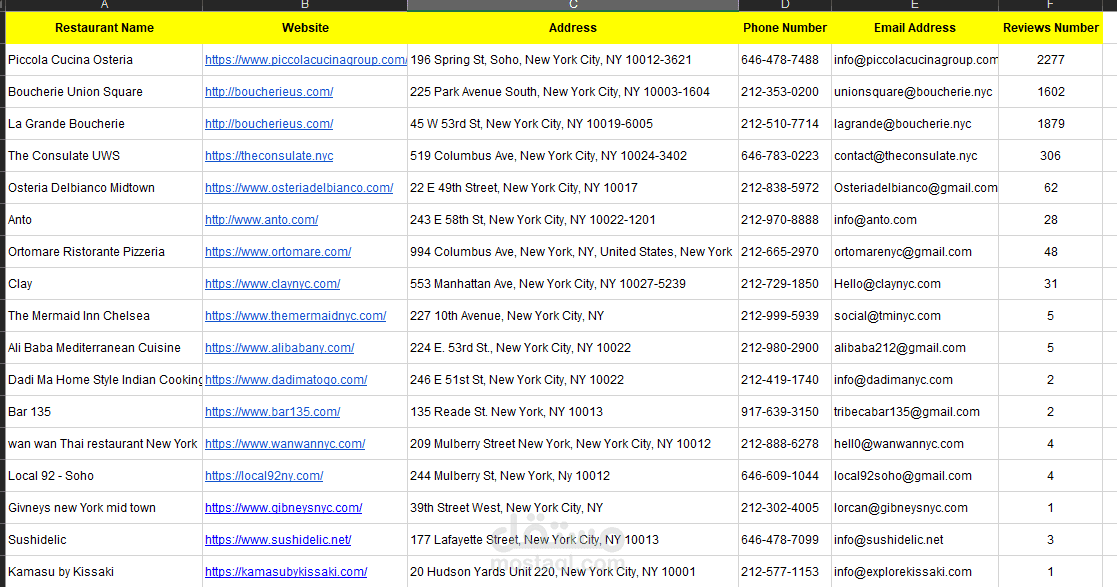Select the Anto restaurant name cell
This screenshot has width=1117, height=587.
coord(104,220)
